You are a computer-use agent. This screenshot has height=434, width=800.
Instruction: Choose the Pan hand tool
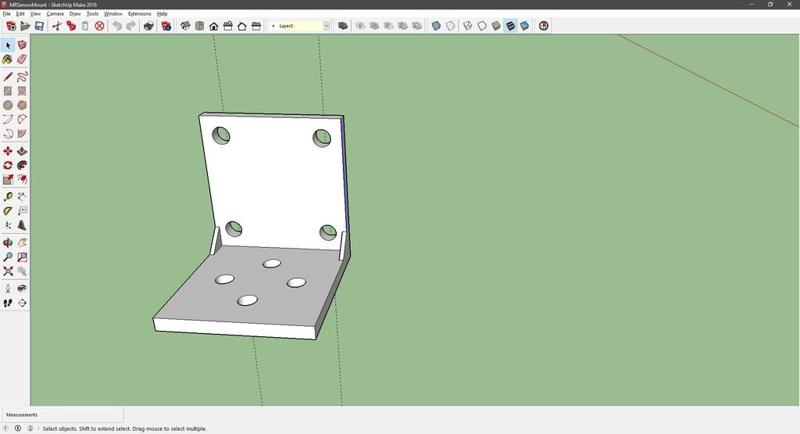22,243
